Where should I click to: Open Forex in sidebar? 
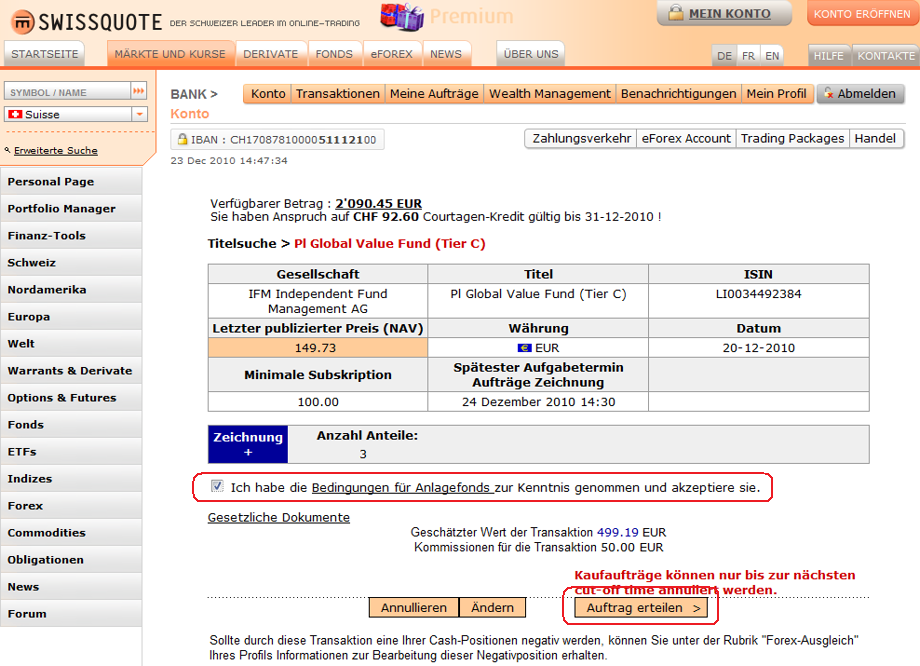point(71,506)
